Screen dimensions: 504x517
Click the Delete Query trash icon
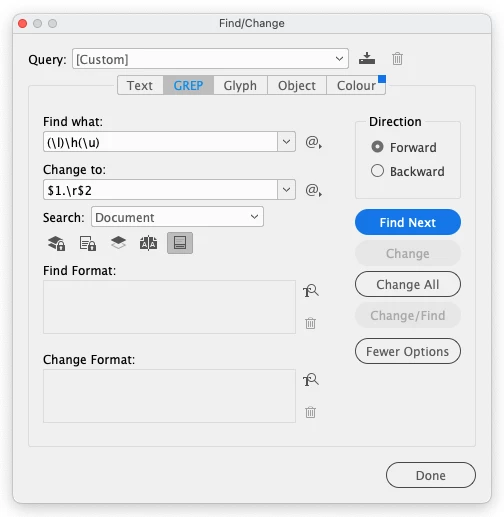click(397, 59)
